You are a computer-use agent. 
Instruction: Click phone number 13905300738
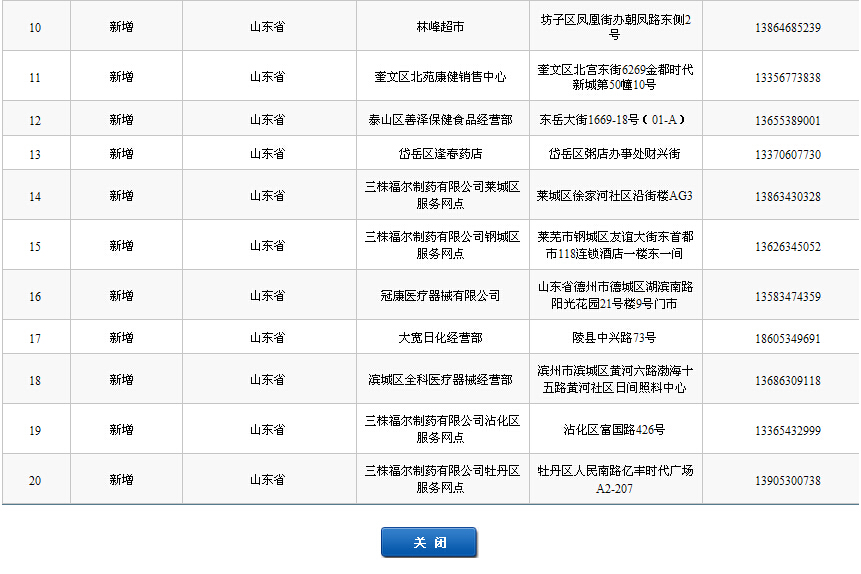(x=788, y=480)
